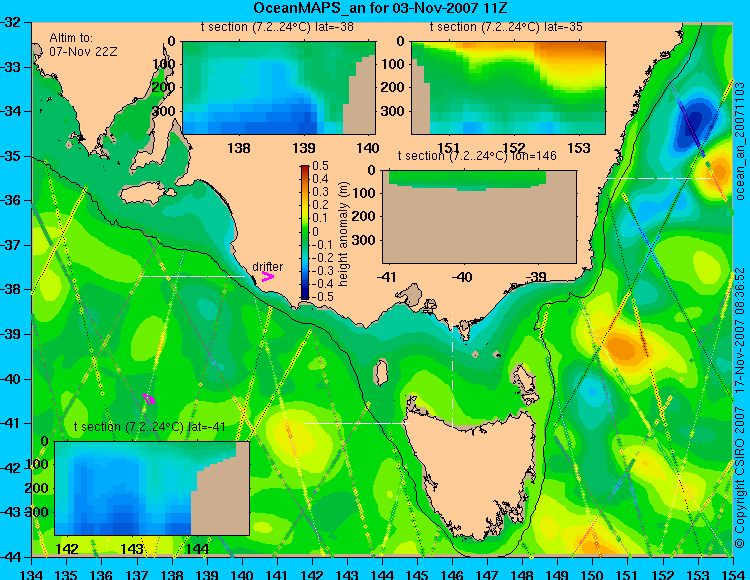
Task: Click the title 'OceanMAPS_an for 03-Nov-2007 11Z'
Action: (380, 8)
